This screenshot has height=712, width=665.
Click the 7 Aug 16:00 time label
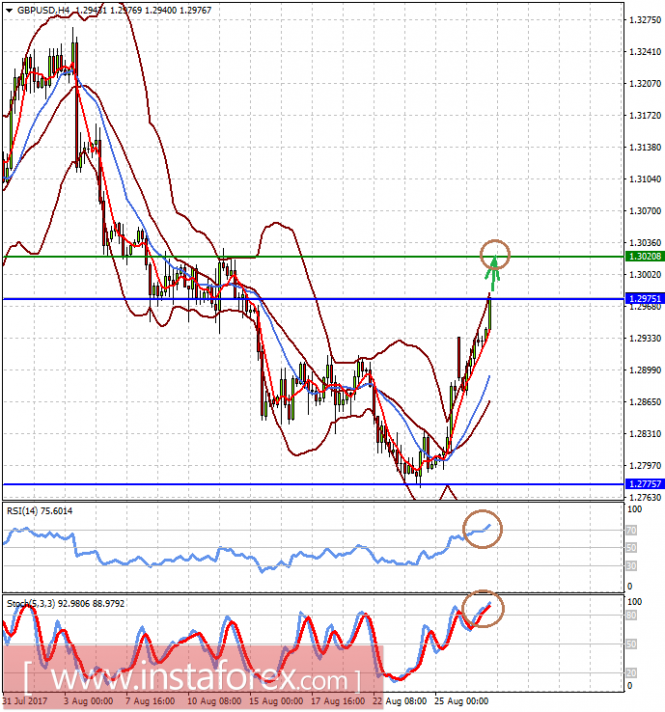tap(150, 701)
